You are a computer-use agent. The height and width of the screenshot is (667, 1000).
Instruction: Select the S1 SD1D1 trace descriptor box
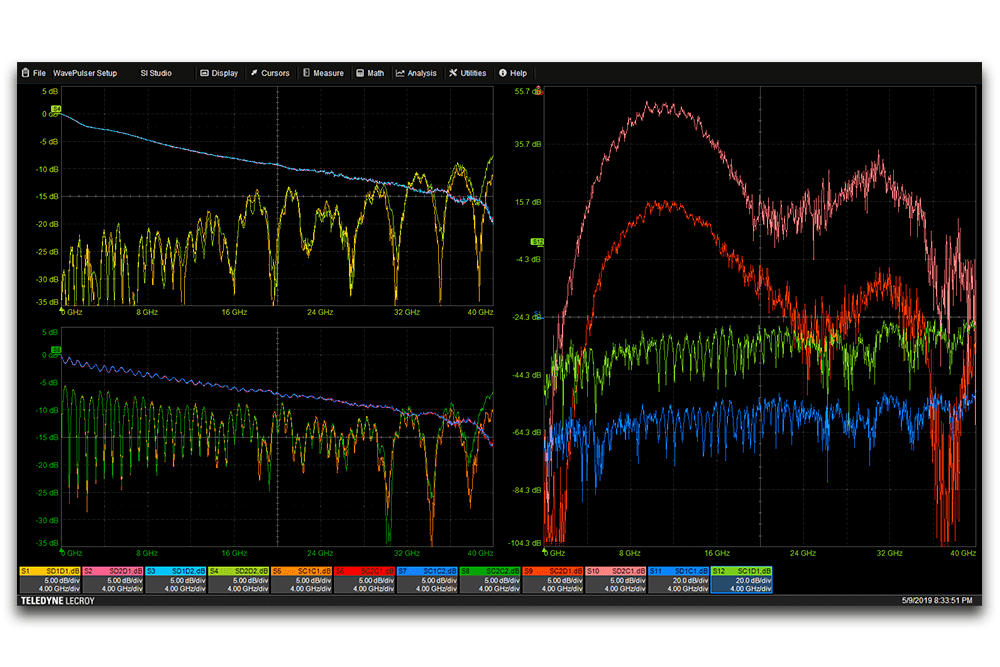(x=50, y=579)
